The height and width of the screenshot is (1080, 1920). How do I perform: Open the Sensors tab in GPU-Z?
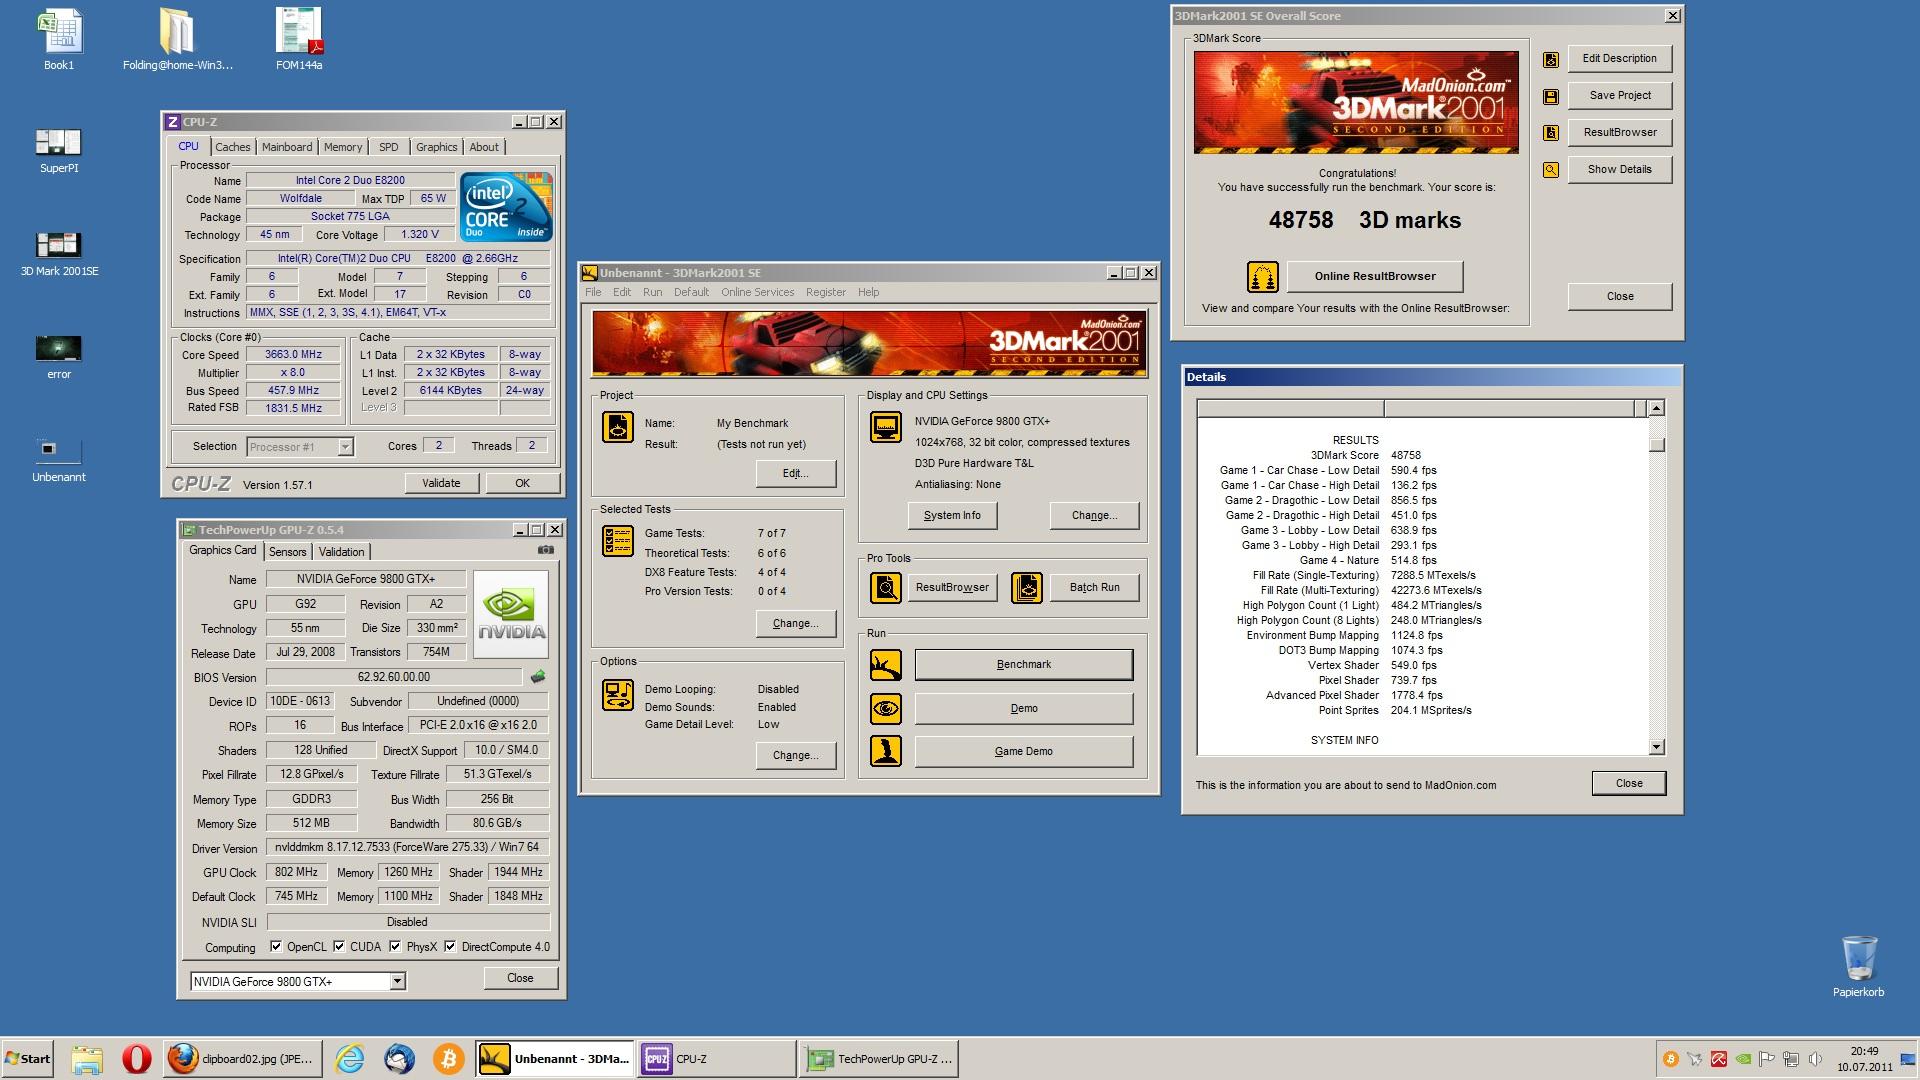287,552
